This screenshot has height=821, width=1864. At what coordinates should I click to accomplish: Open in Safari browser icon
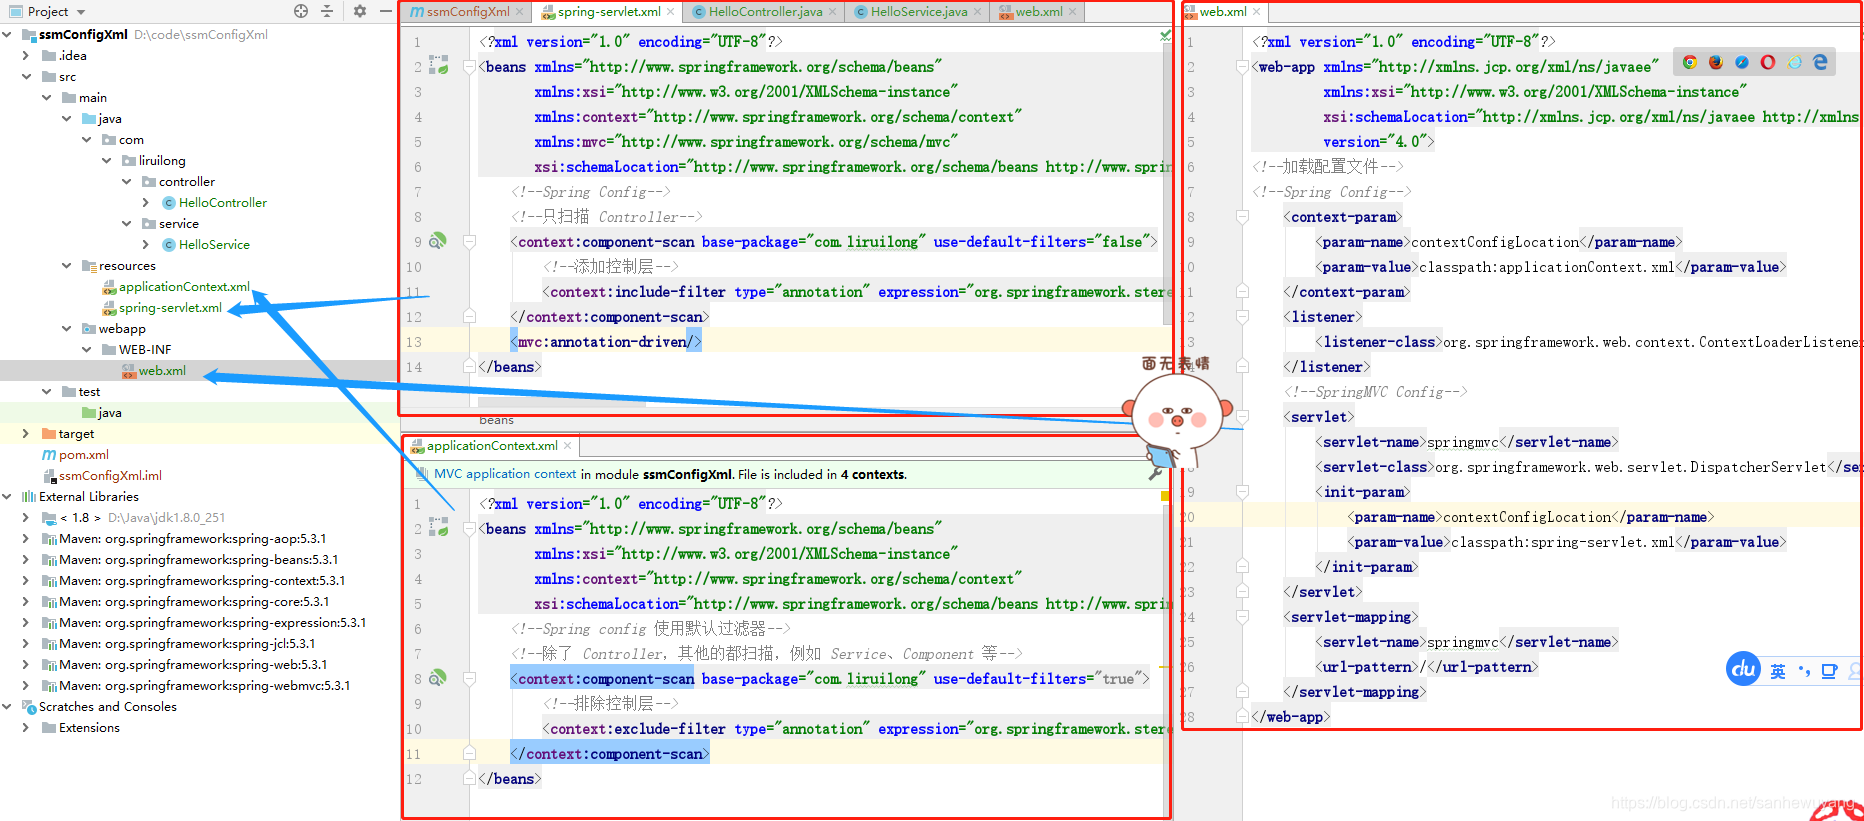click(x=1742, y=62)
